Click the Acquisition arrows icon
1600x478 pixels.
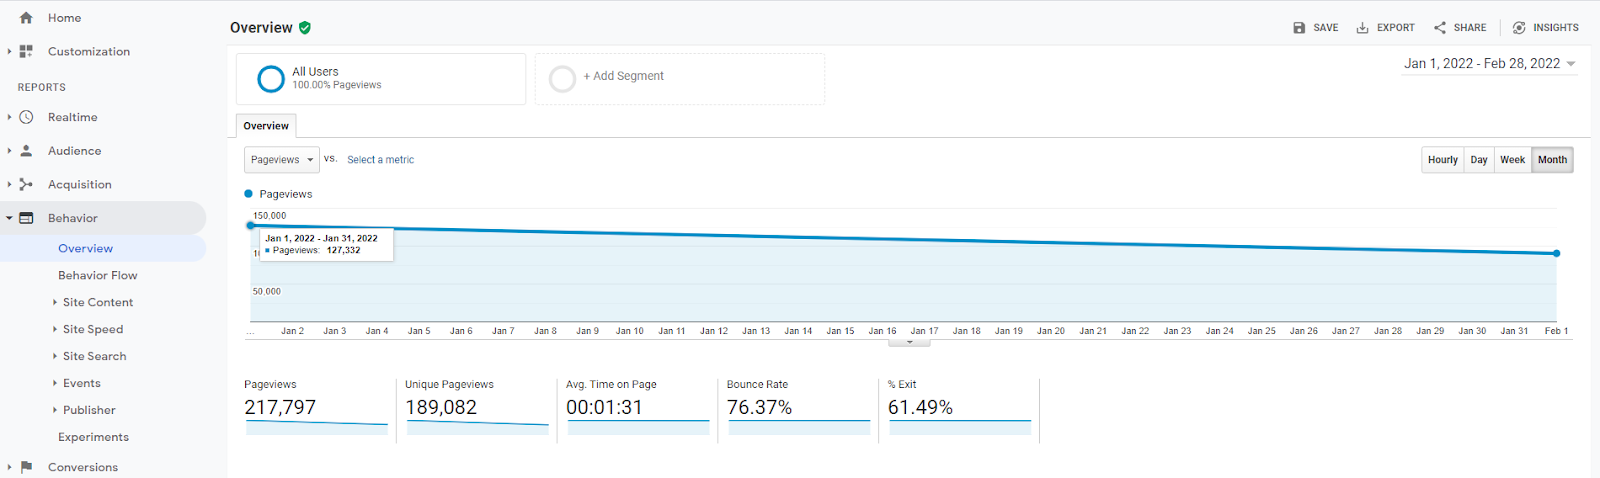(26, 184)
